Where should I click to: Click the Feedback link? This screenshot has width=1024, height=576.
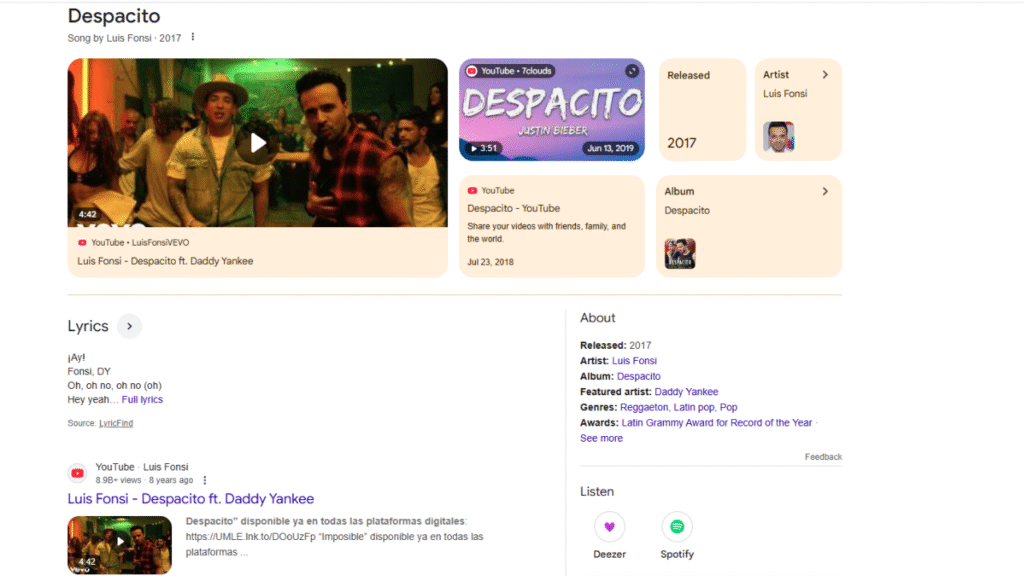823,456
